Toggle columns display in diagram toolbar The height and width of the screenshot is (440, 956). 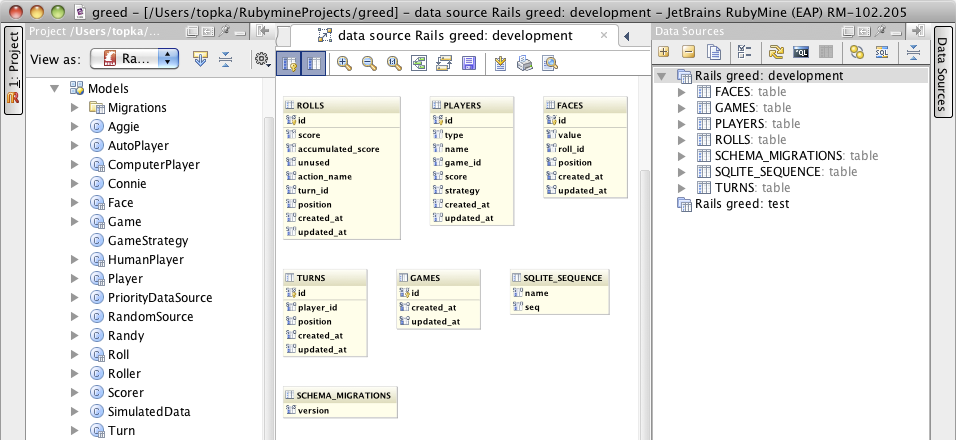coord(313,63)
